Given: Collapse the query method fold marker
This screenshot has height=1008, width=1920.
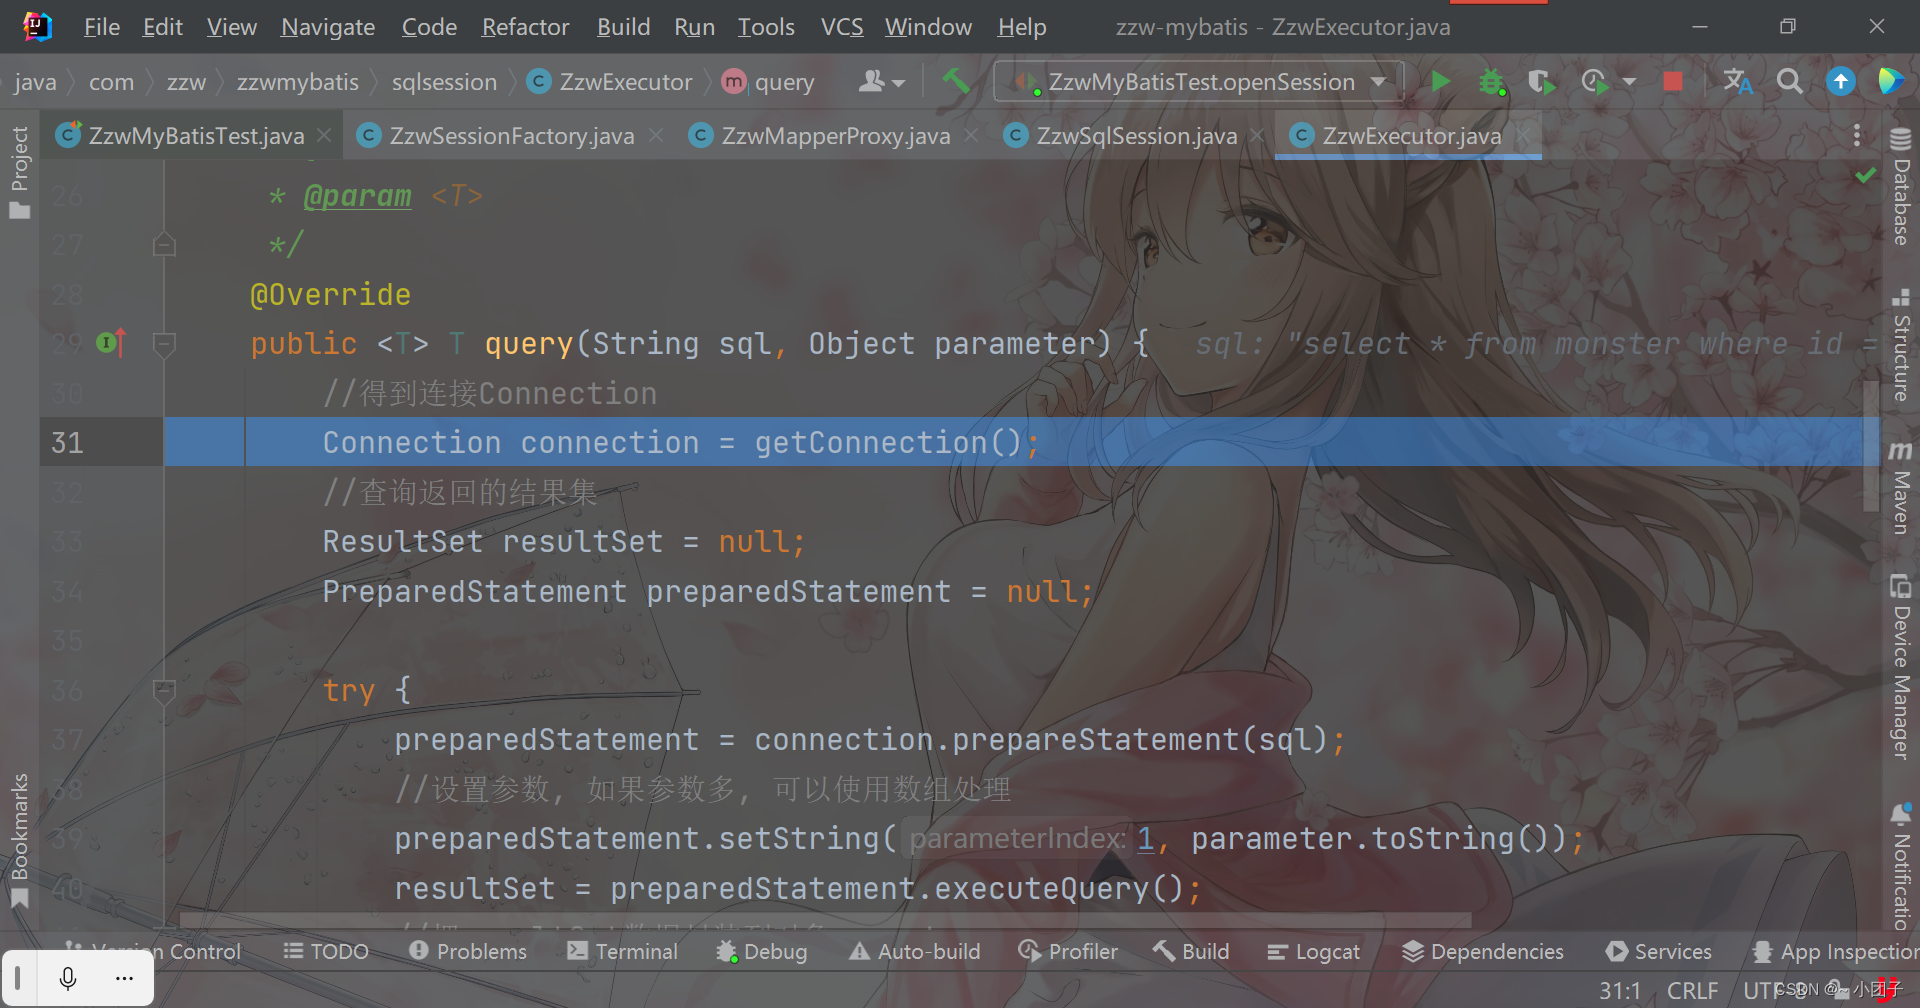Looking at the screenshot, I should click(x=164, y=344).
